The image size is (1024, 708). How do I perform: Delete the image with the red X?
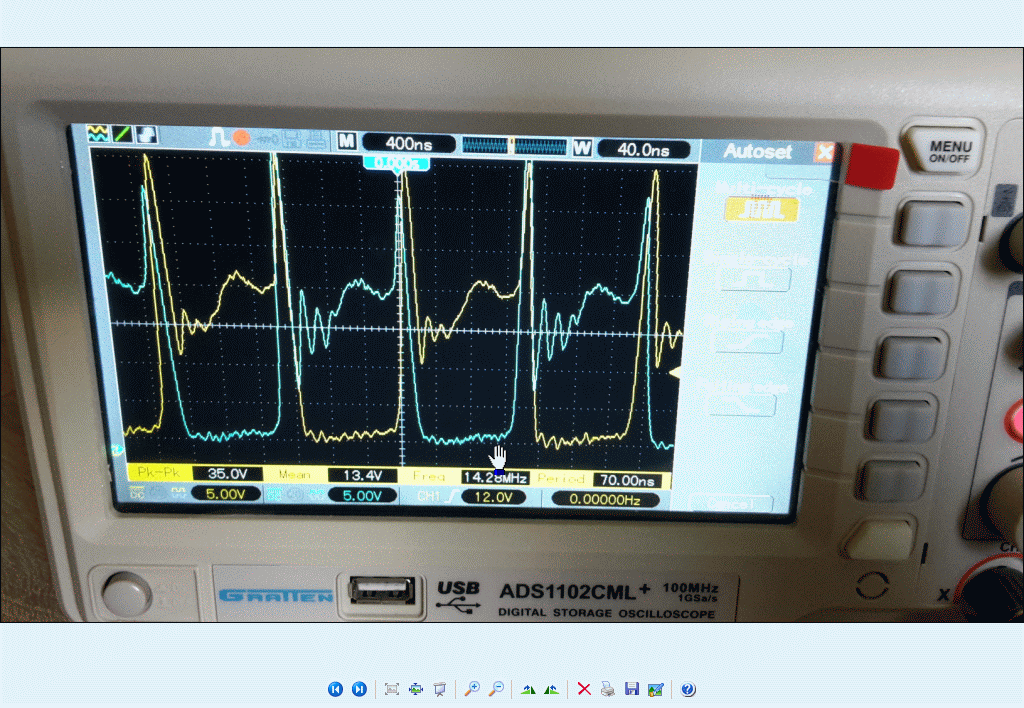click(584, 689)
